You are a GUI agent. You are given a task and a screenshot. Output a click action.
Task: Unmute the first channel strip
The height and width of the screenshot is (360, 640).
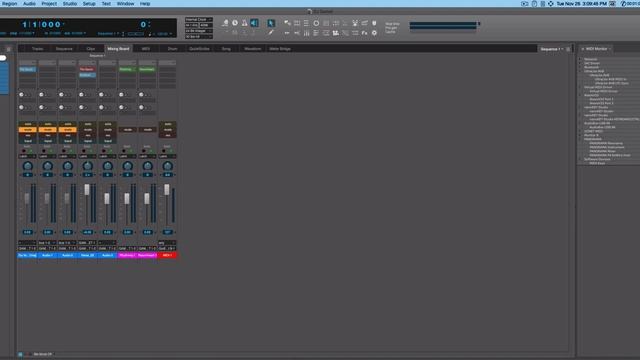tap(27, 130)
